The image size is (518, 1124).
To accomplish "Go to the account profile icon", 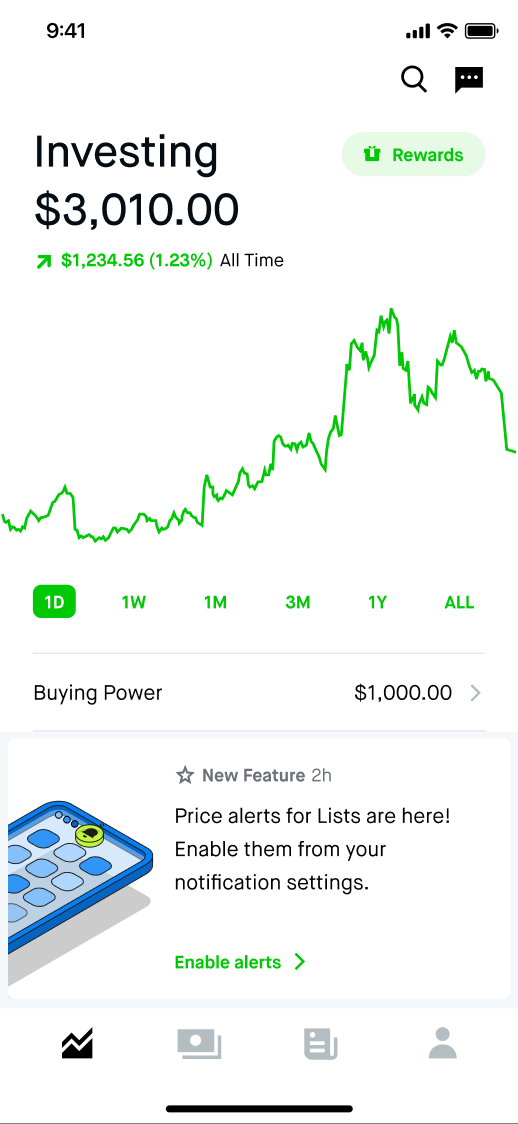I will coord(443,1043).
